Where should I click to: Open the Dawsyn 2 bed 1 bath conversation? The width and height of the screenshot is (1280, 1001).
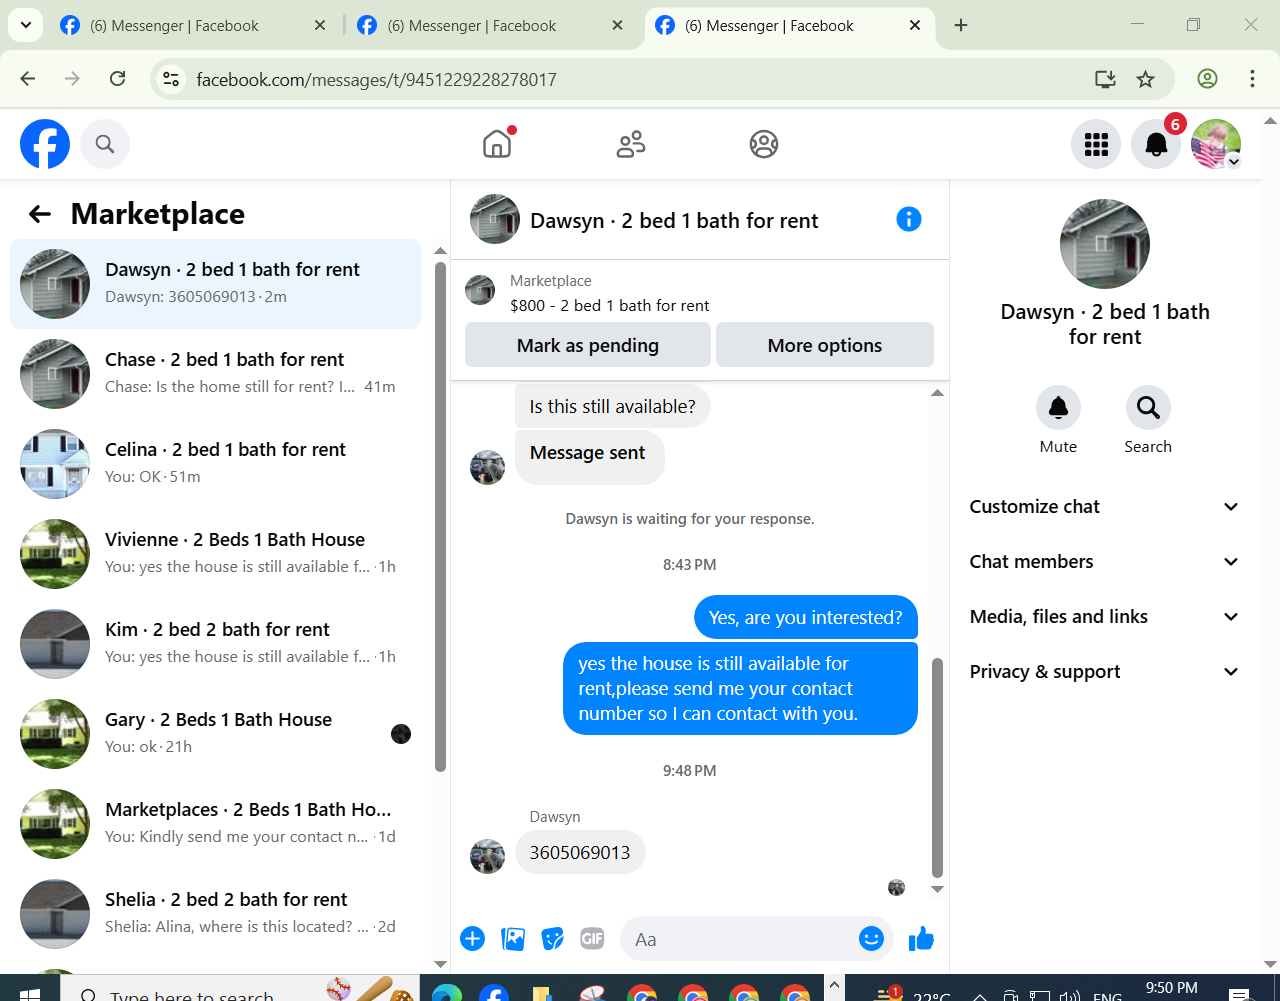pos(215,284)
